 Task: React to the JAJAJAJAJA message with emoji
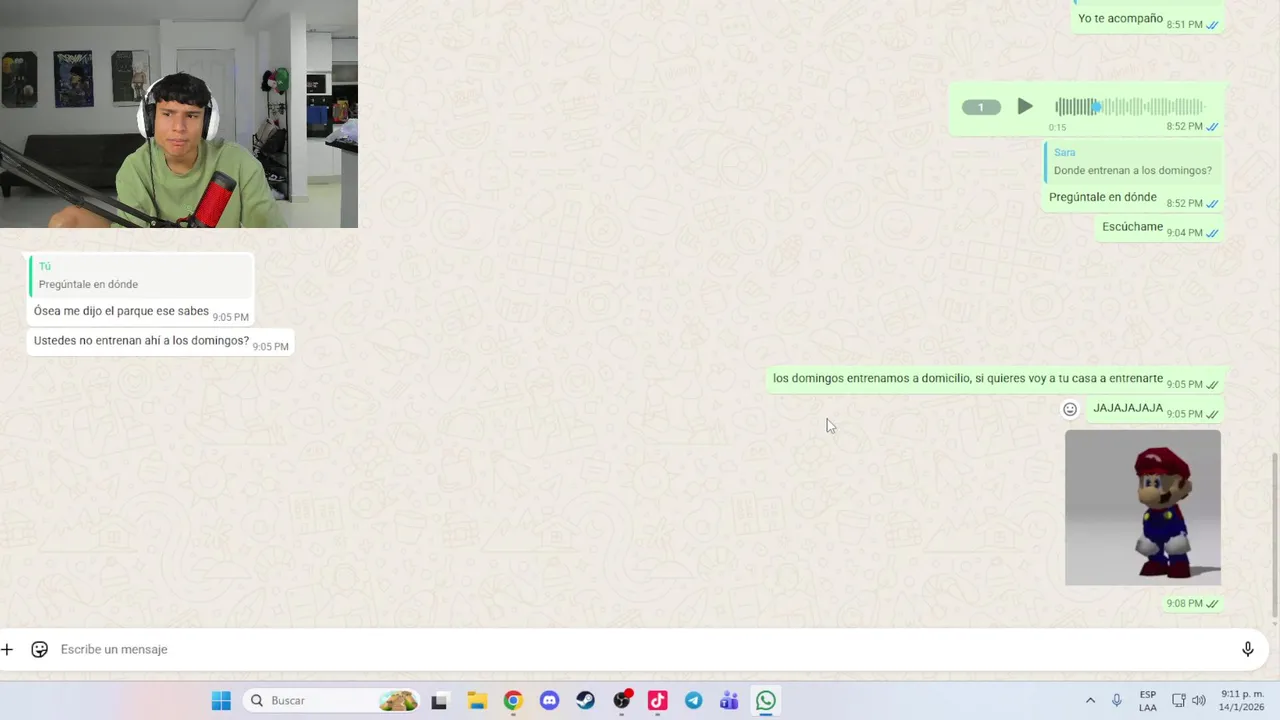(1070, 409)
